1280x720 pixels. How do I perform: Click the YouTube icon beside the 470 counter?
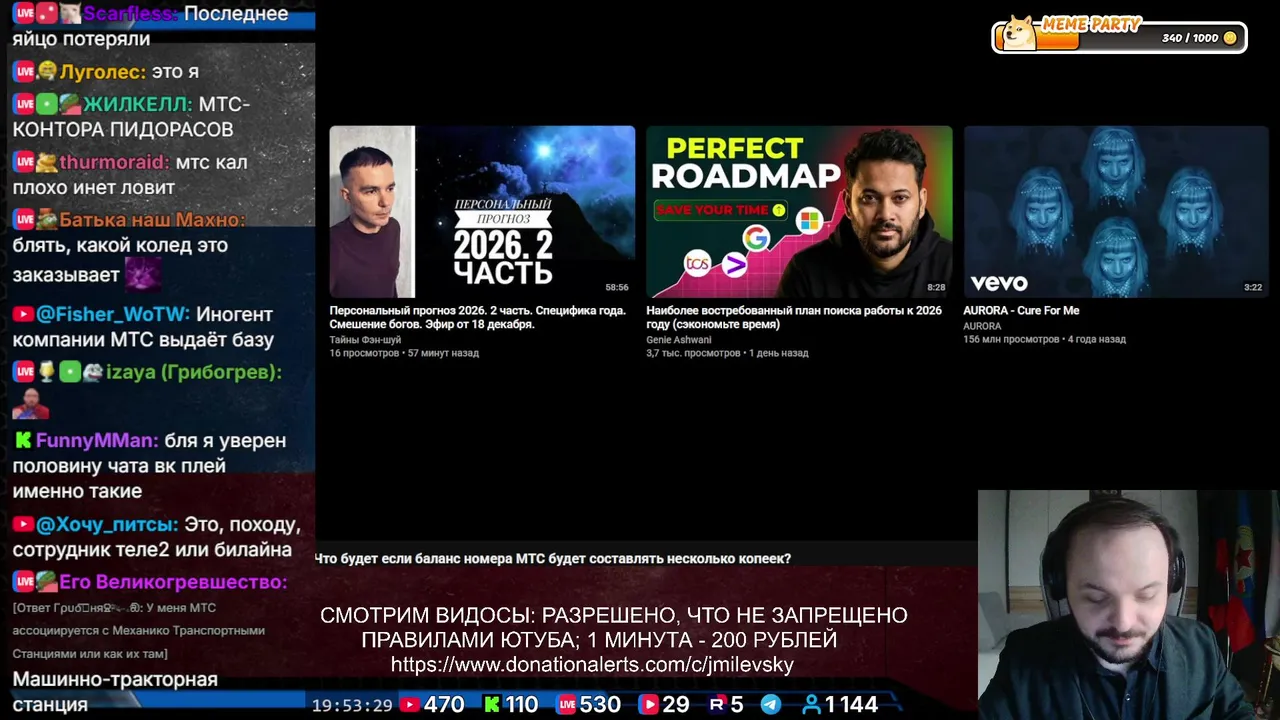(x=409, y=705)
